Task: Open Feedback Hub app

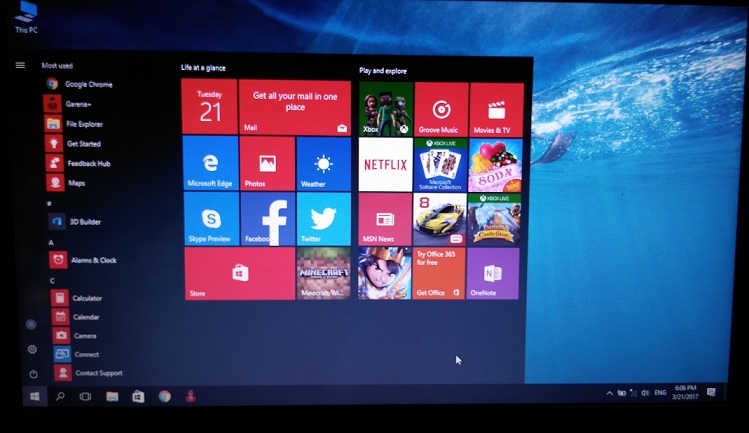Action: (x=78, y=163)
